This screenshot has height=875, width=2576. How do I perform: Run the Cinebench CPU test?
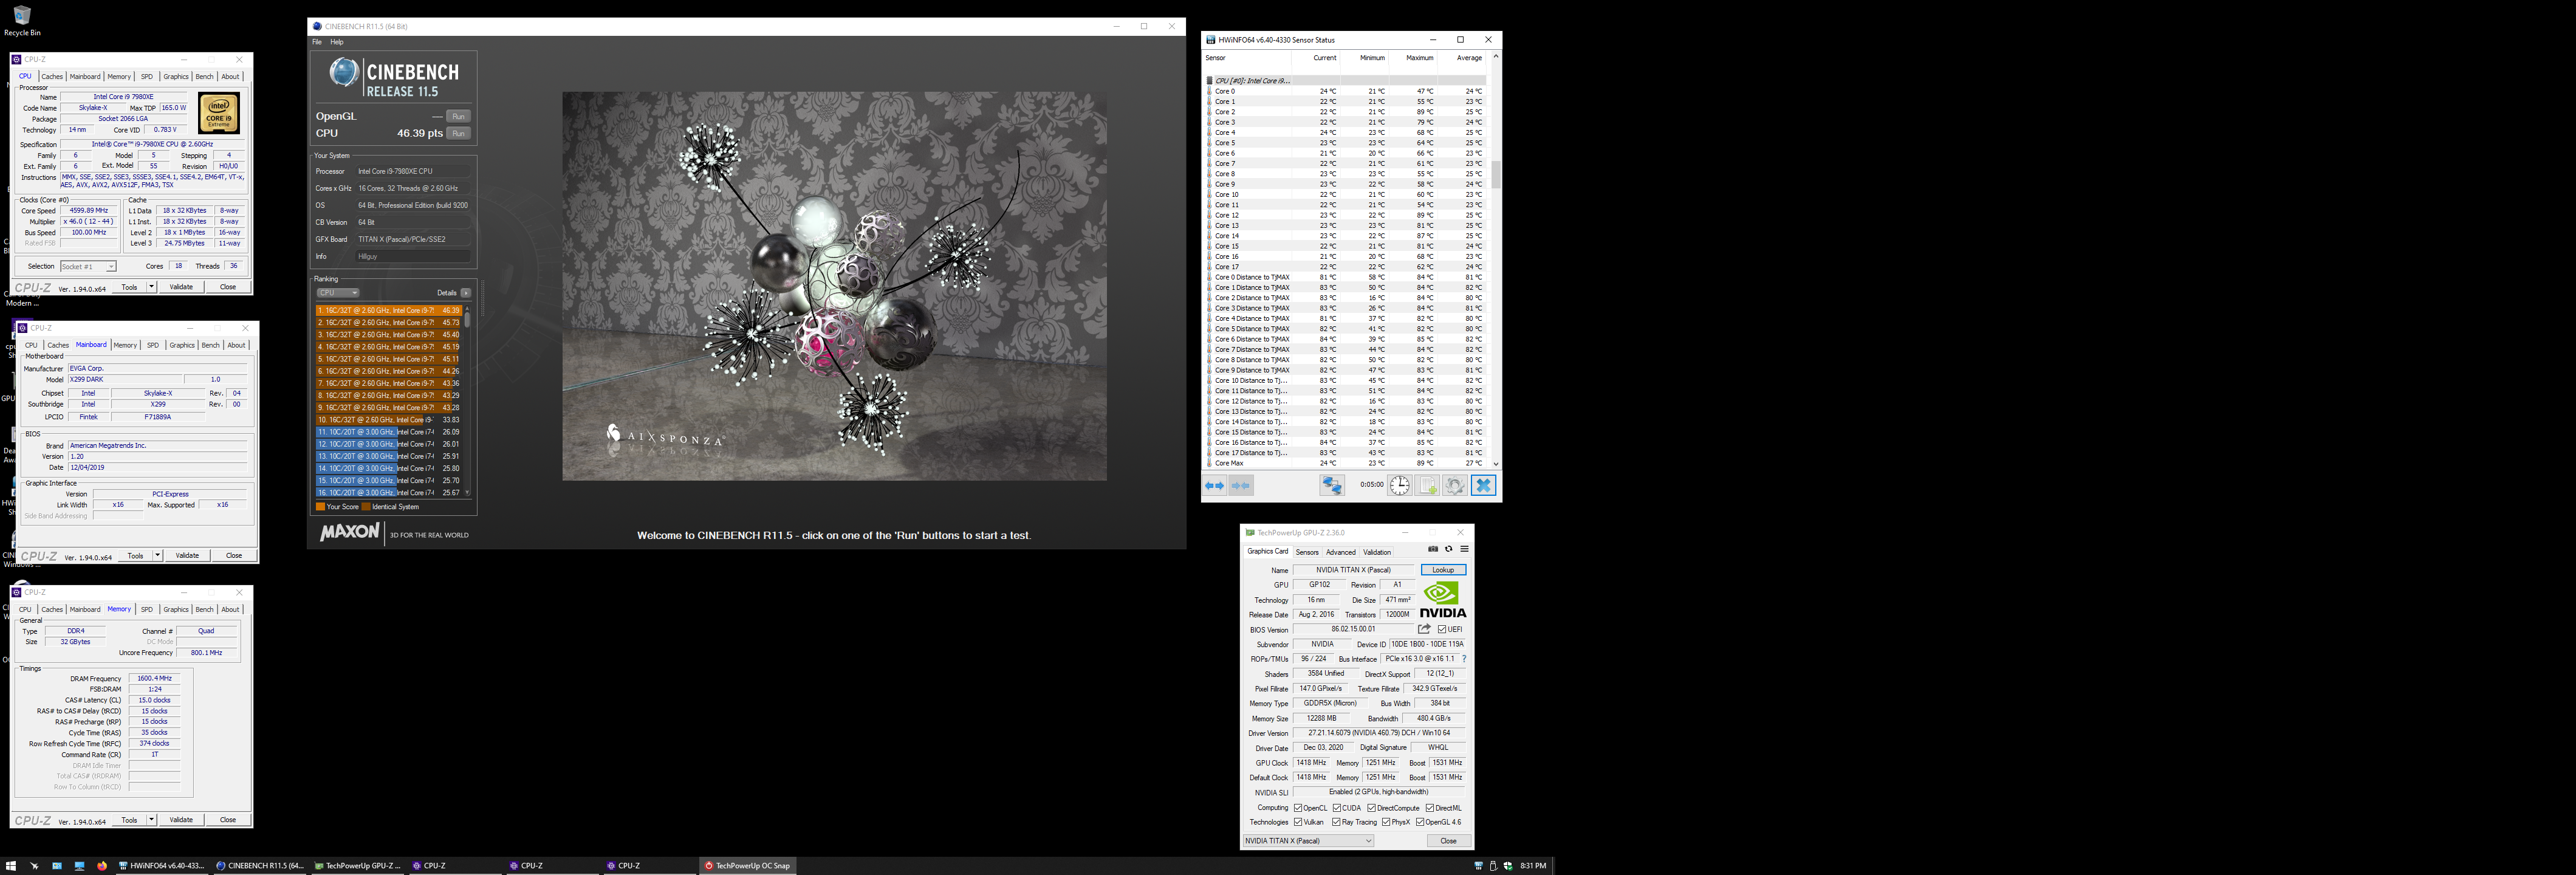click(x=458, y=133)
